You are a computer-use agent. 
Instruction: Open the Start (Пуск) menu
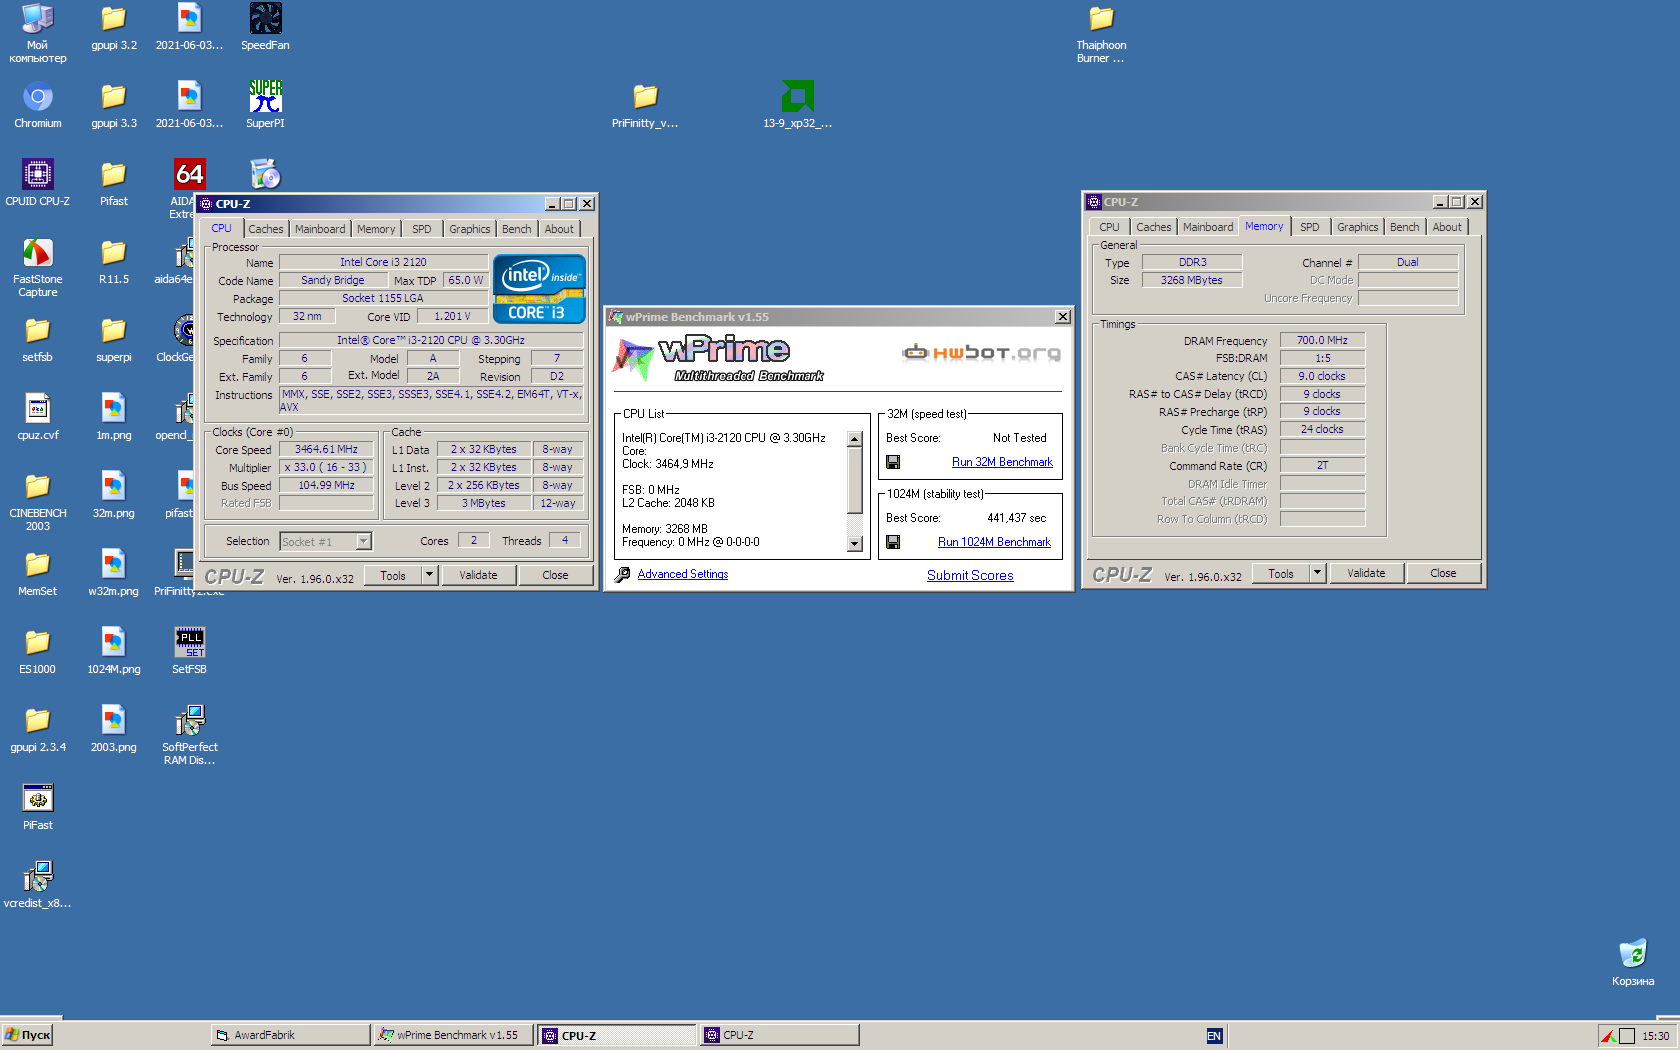coord(27,1035)
